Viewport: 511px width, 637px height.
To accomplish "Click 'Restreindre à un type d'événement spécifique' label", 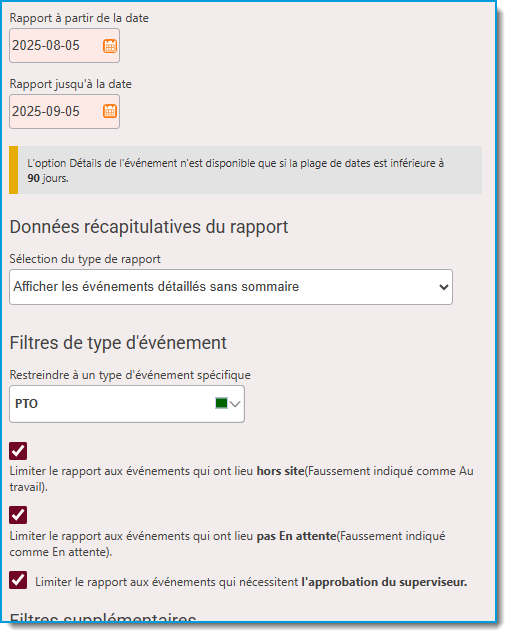I will tap(130, 375).
